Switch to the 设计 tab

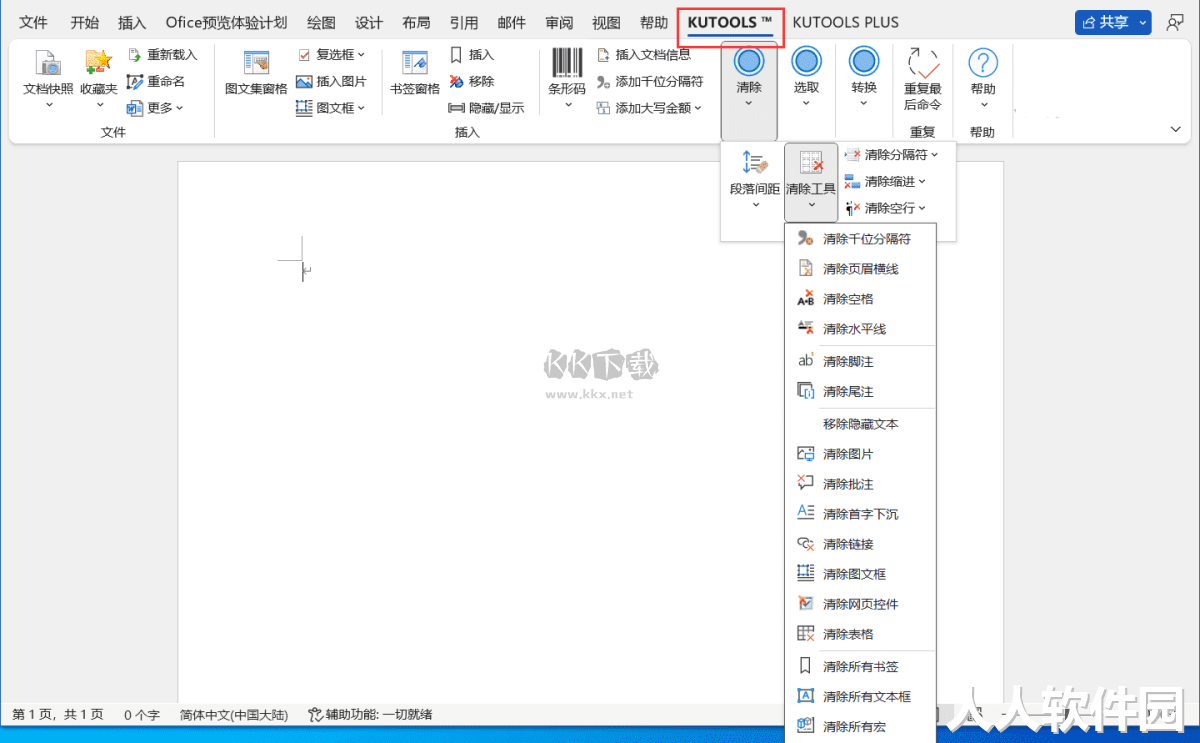(369, 22)
